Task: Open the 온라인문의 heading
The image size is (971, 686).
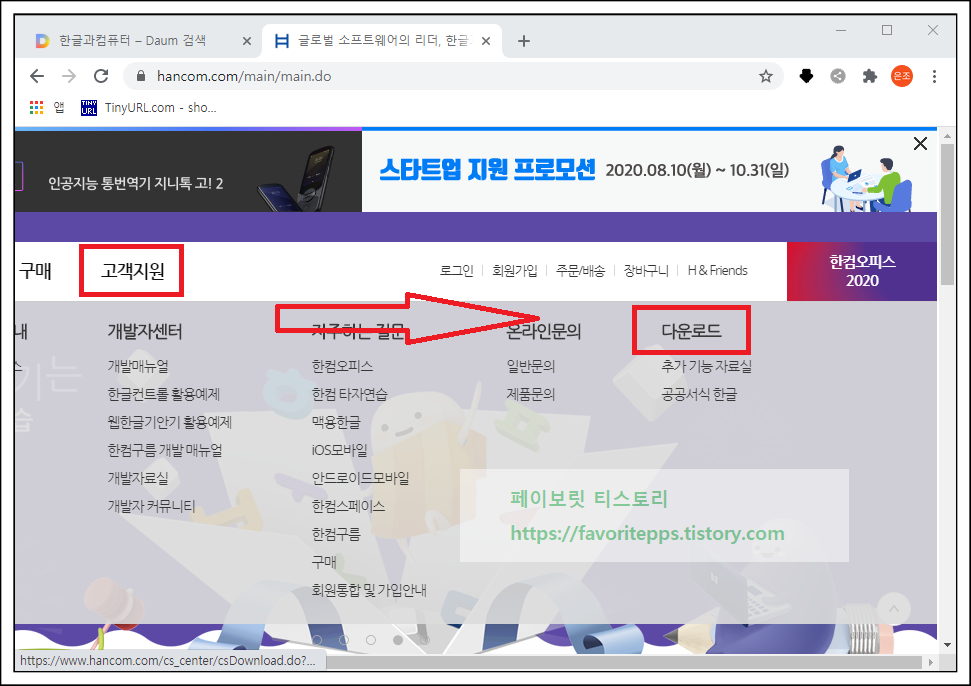Action: tap(544, 331)
